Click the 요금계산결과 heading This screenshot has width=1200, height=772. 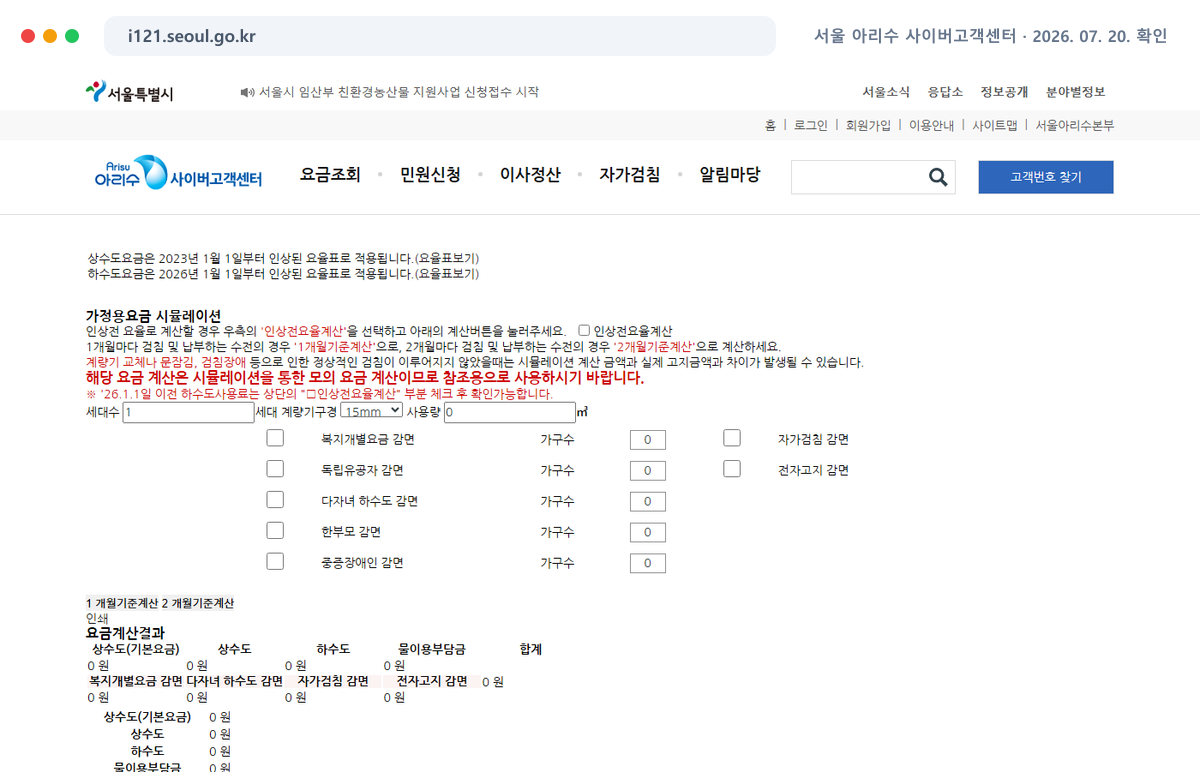pyautogui.click(x=125, y=633)
